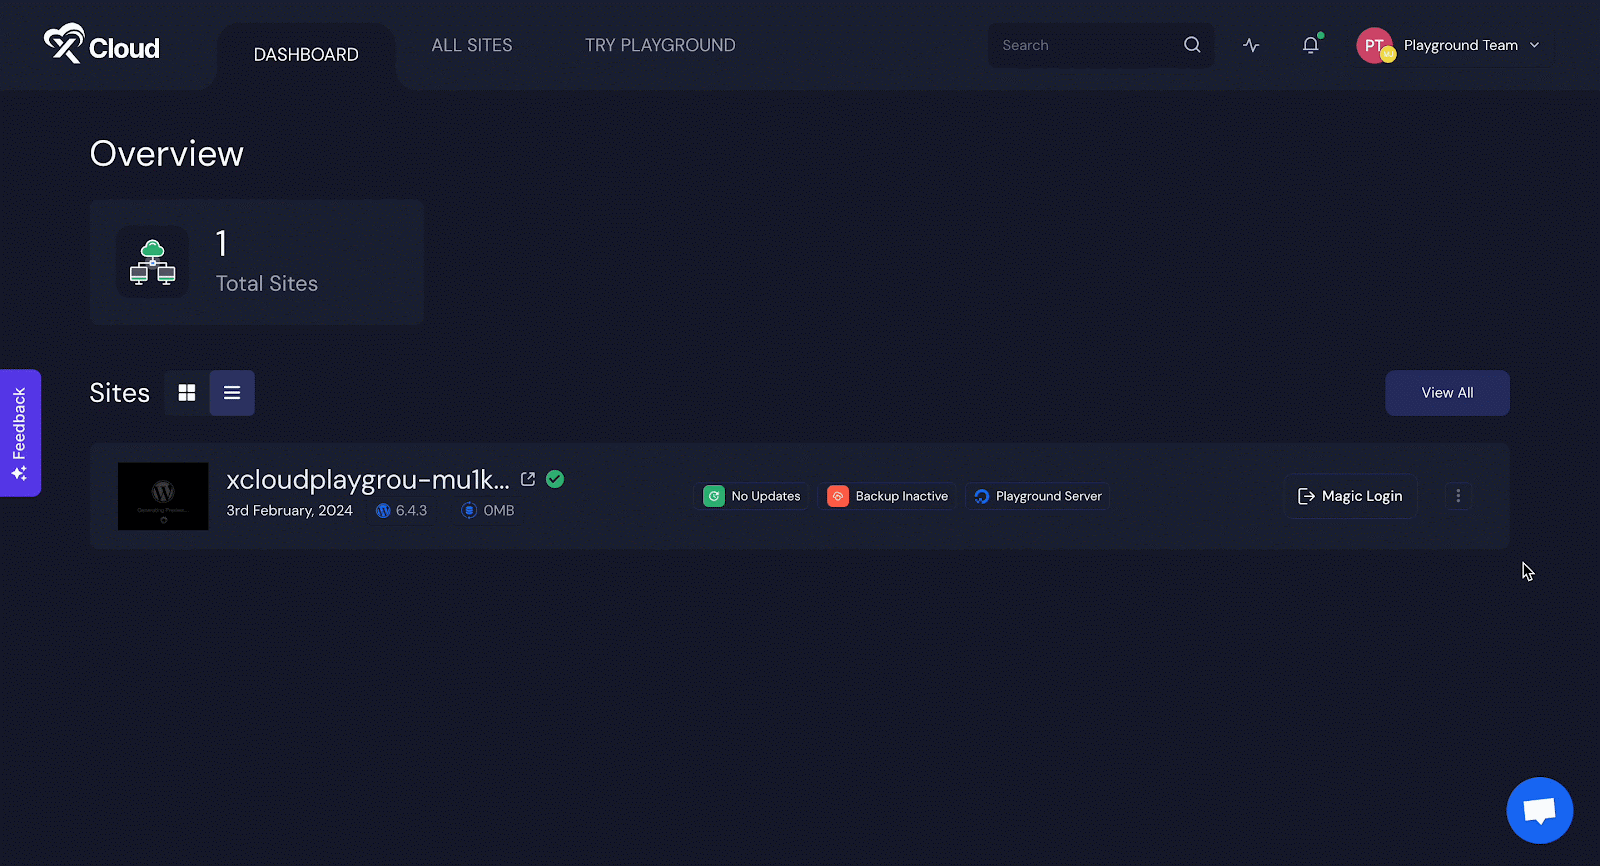The image size is (1600, 866).
Task: Open the site three-dot options menu
Action: click(x=1458, y=496)
